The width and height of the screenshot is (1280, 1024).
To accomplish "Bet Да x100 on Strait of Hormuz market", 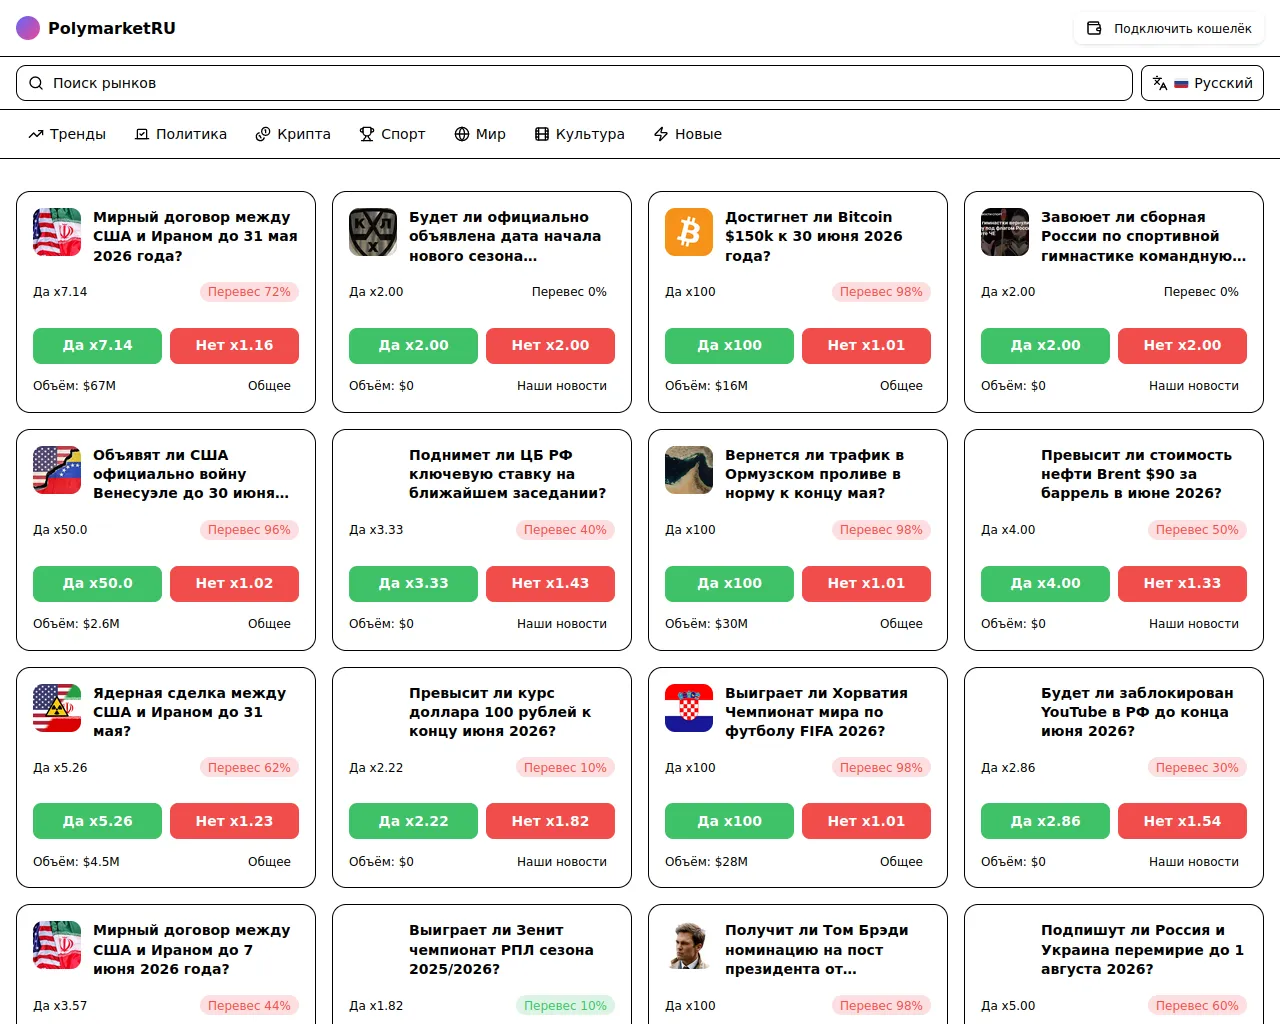I will (x=729, y=583).
